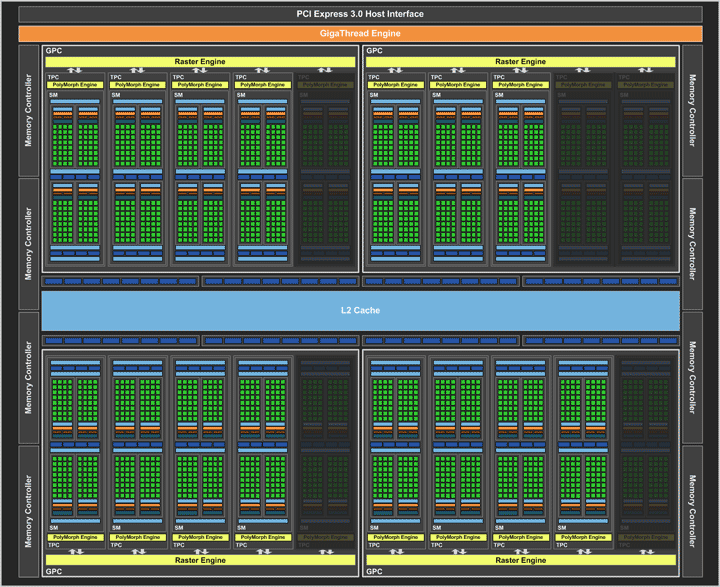Screen dimensions: 720x587
Task: Click Raster Engine in the bottom-left GPC
Action: click(200, 559)
